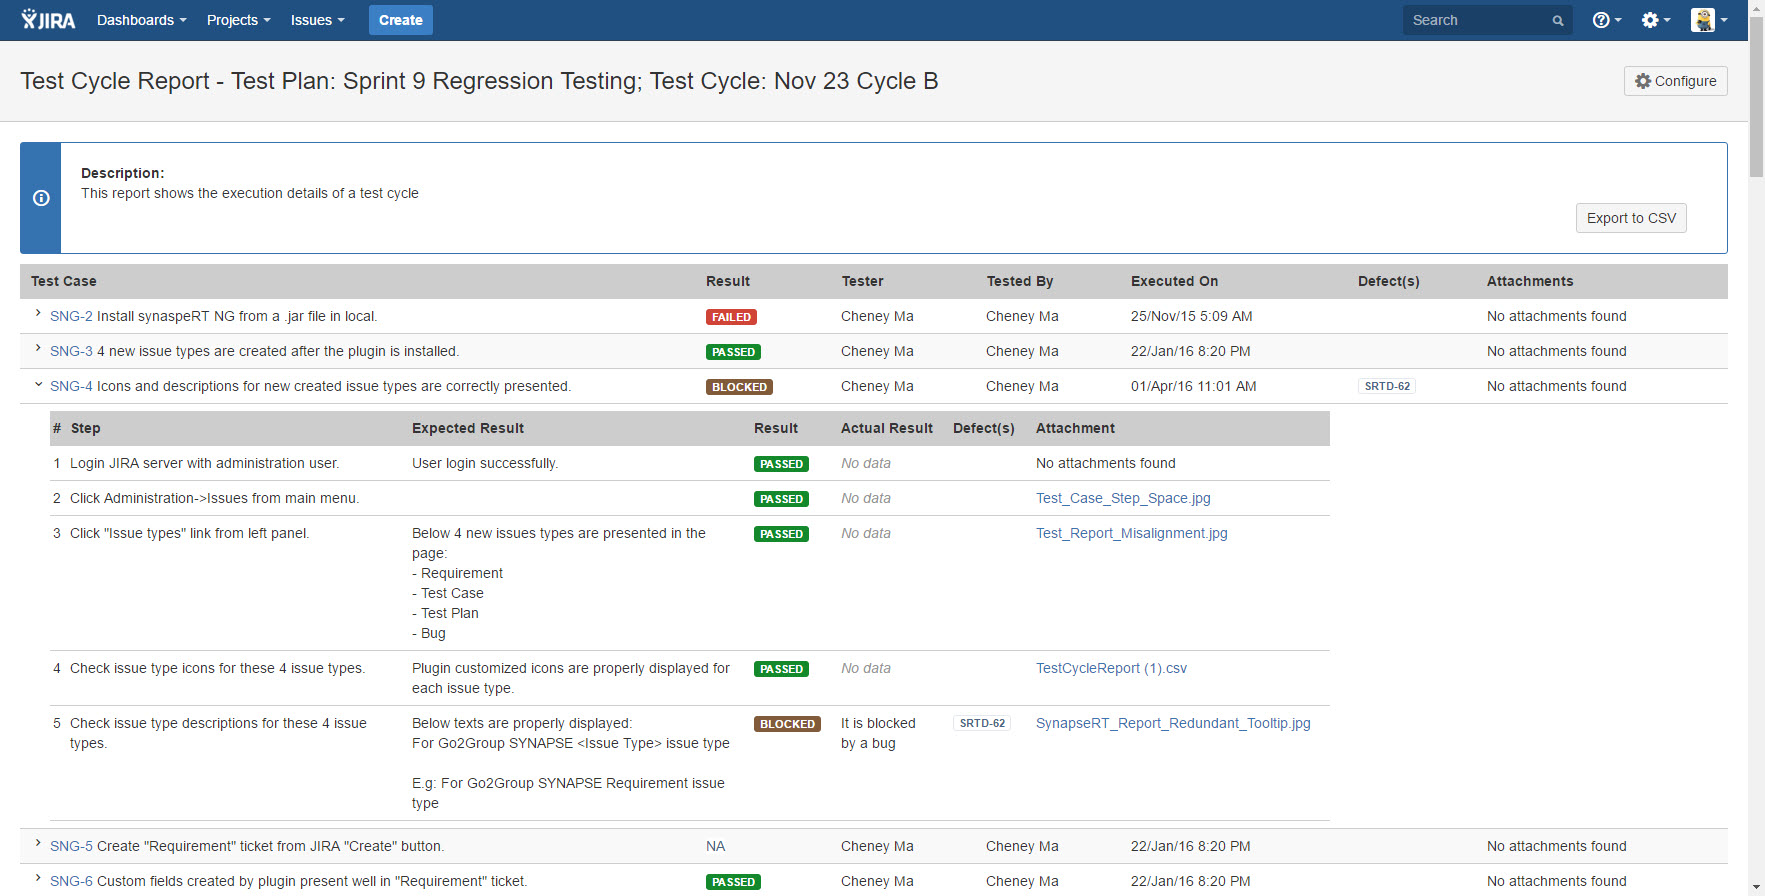The width and height of the screenshot is (1765, 896).
Task: Click the JIRA logo in header
Action: pyautogui.click(x=48, y=20)
